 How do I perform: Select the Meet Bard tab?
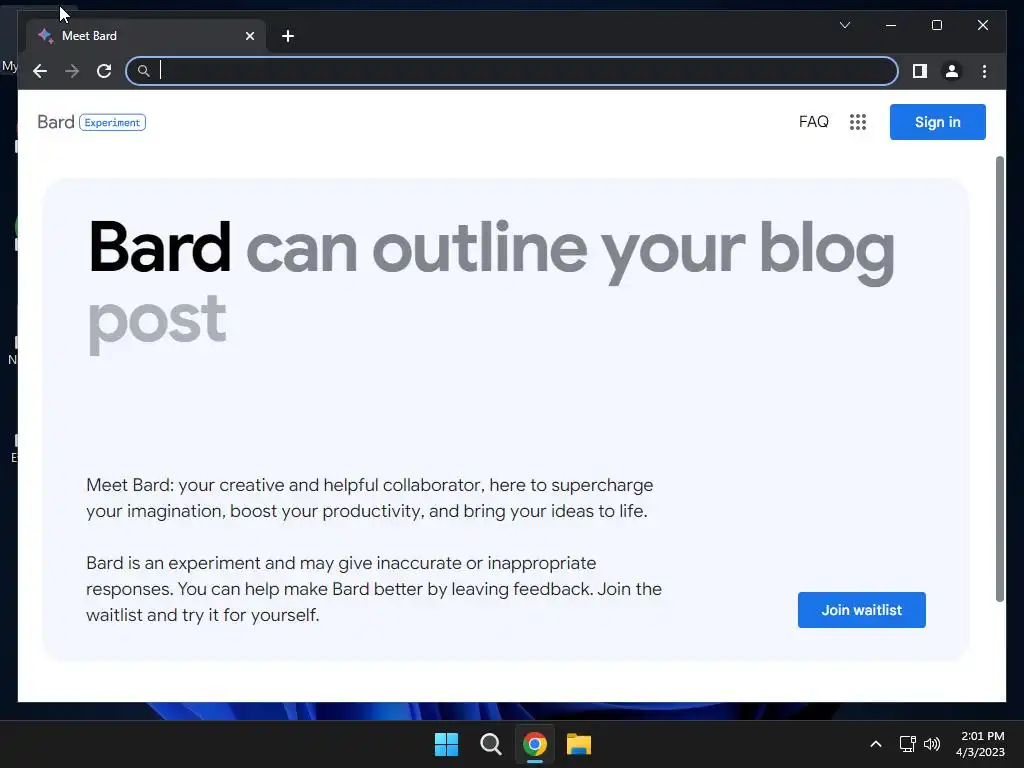[146, 36]
